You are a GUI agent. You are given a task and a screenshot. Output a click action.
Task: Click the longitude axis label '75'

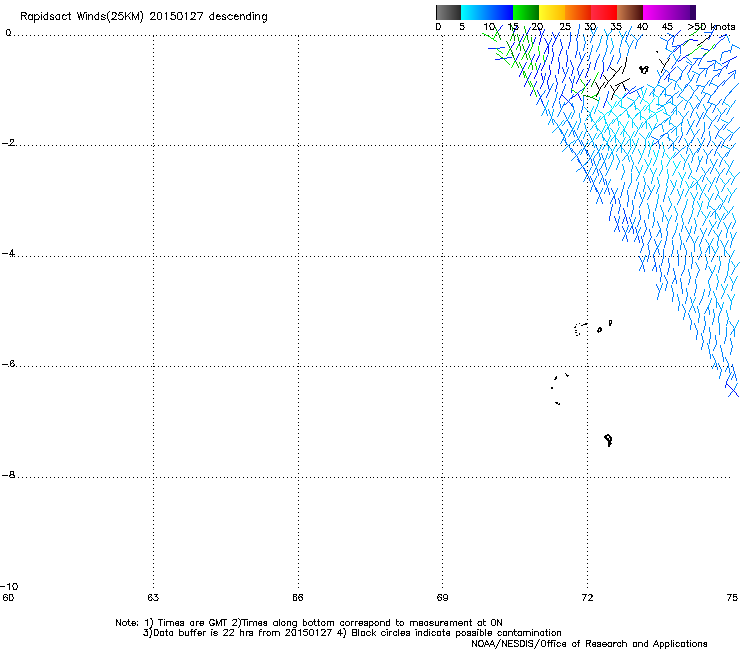point(732,598)
